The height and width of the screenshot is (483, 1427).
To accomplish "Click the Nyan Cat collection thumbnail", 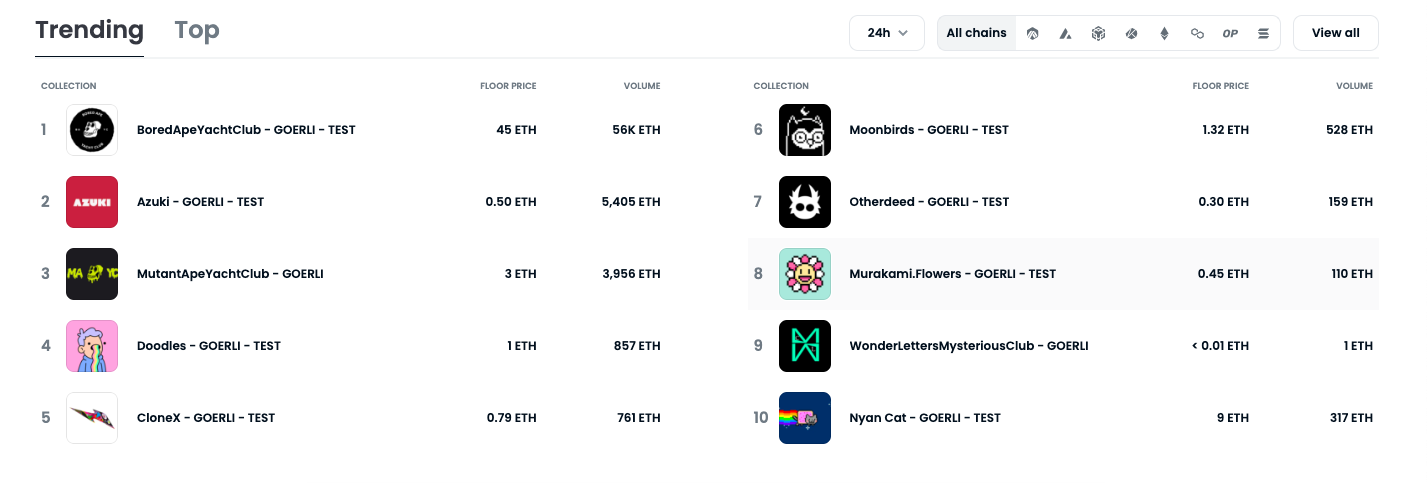I will 805,418.
